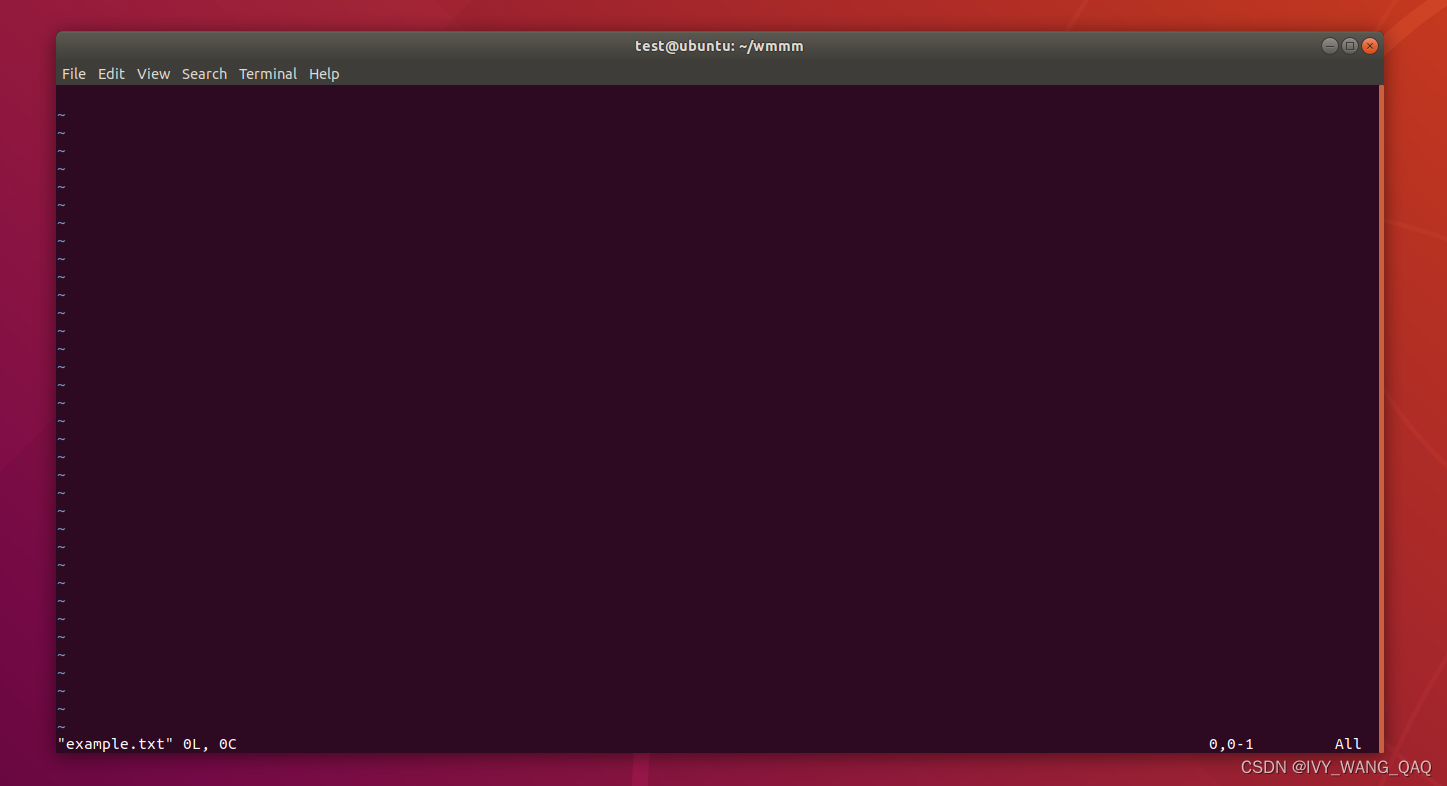
Task: Open the Help menu
Action: point(323,73)
